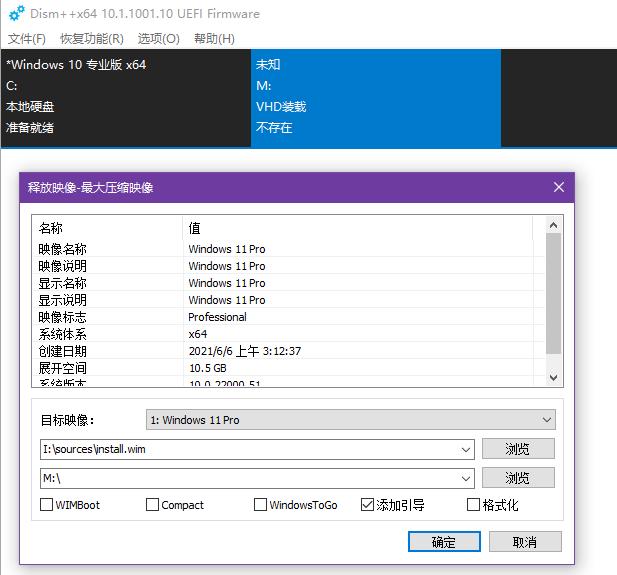The image size is (617, 575).
Task: Expand the 目标映像 dropdown showing Windows 11 Pro
Action: [351, 420]
